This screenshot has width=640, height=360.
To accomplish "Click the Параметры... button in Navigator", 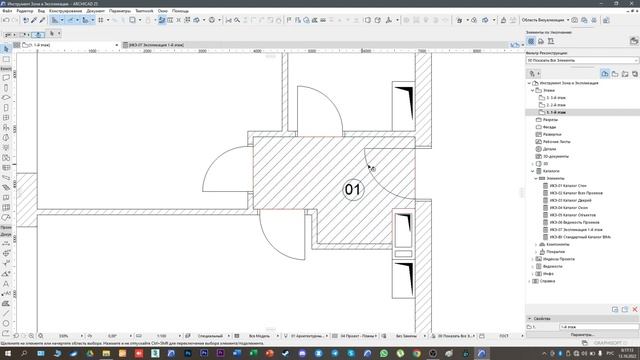I will click(x=582, y=335).
